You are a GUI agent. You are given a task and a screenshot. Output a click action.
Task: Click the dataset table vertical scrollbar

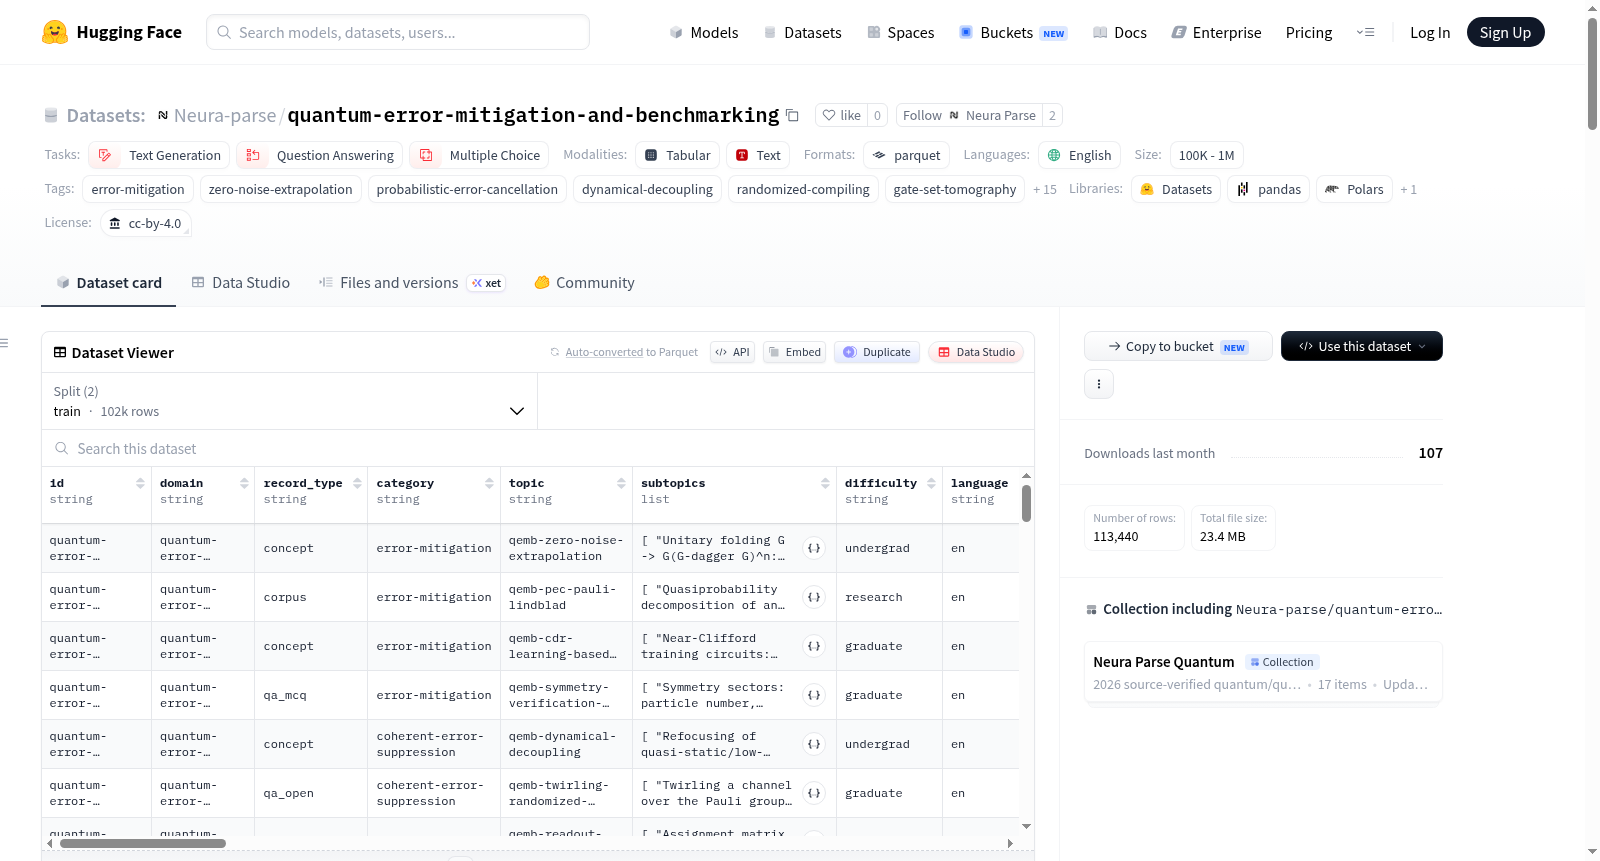click(1026, 503)
